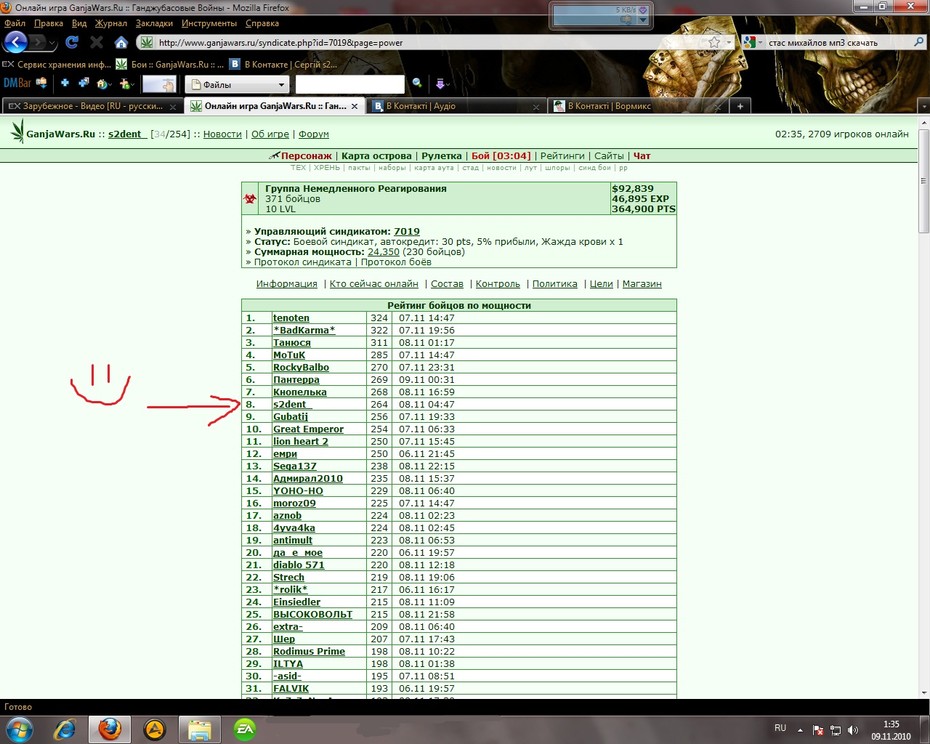This screenshot has height=744, width=930.
Task: Open the AIMP player taskbar icon
Action: pos(154,729)
